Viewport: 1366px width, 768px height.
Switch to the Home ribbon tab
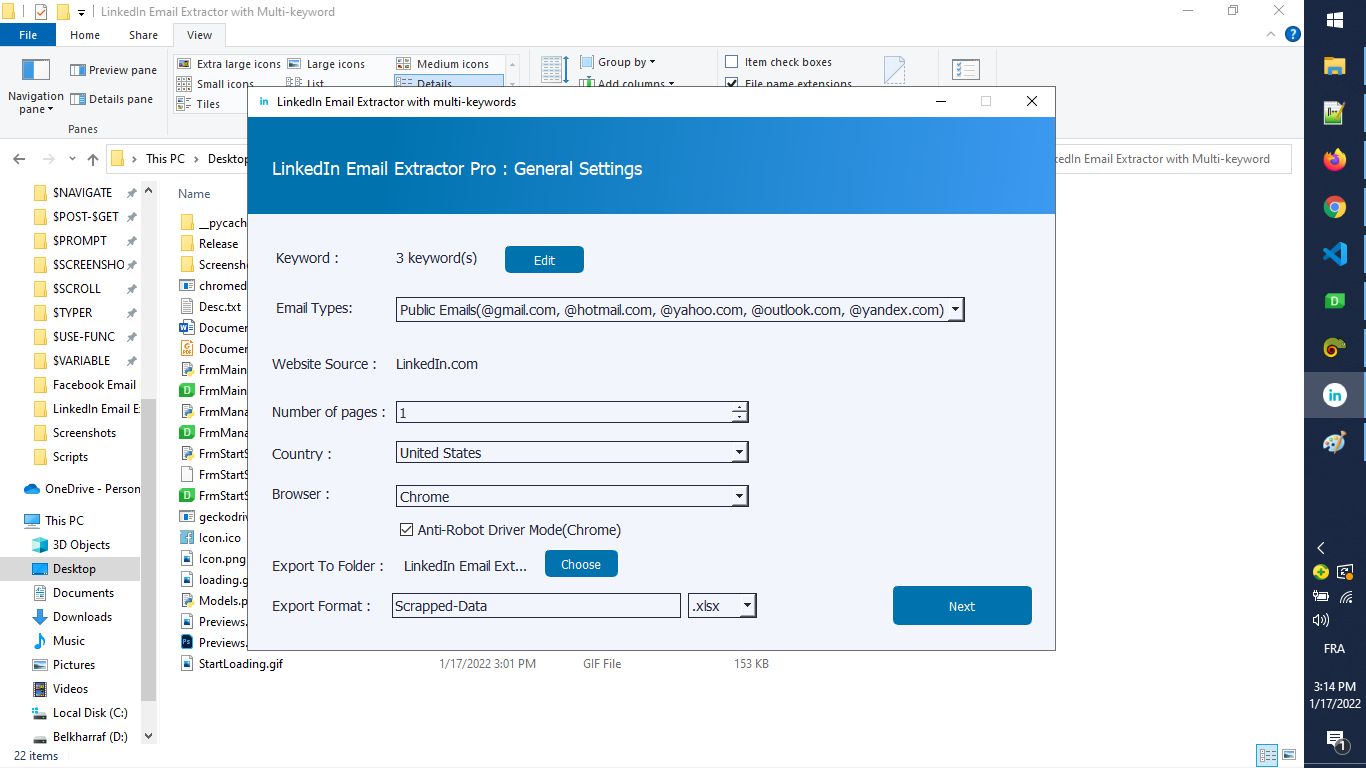(x=85, y=35)
